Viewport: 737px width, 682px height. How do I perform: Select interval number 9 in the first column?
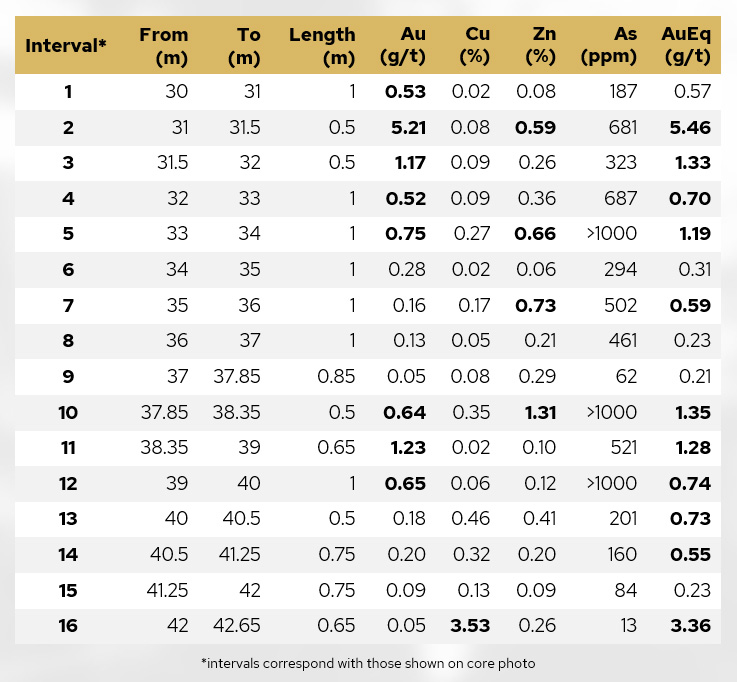tap(68, 376)
